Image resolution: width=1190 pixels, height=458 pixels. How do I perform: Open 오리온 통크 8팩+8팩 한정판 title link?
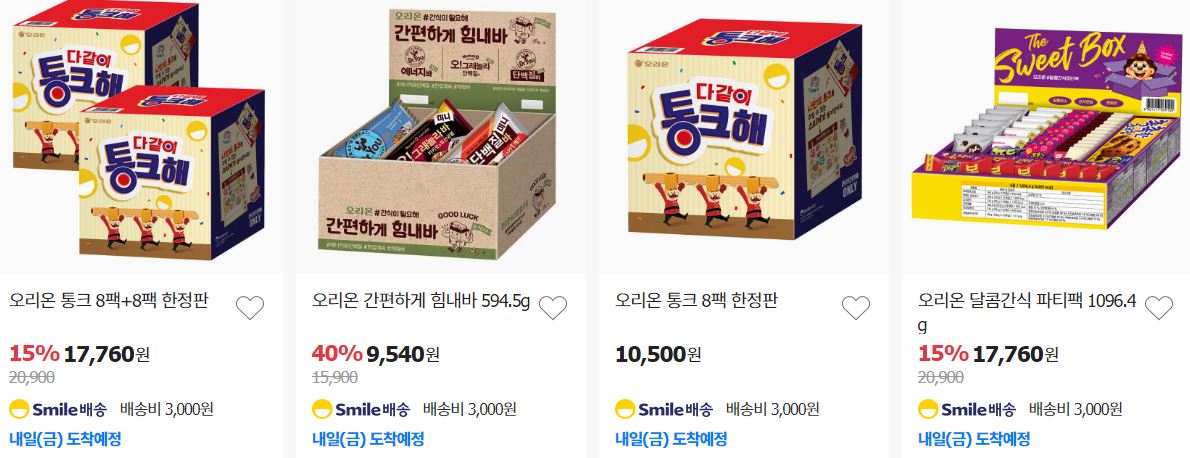[x=109, y=301]
